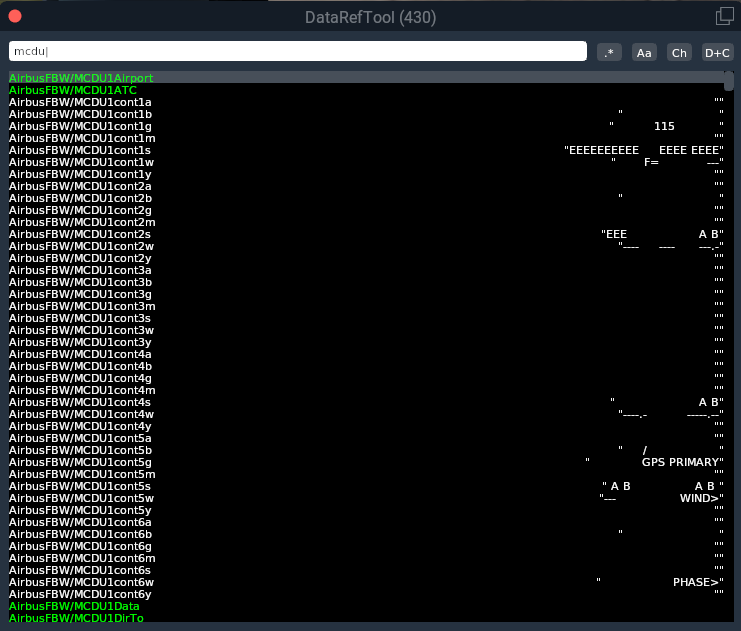This screenshot has height=631, width=741.
Task: Select AirbusFBW/MCDU1ATC command row
Action: pyautogui.click(x=366, y=90)
